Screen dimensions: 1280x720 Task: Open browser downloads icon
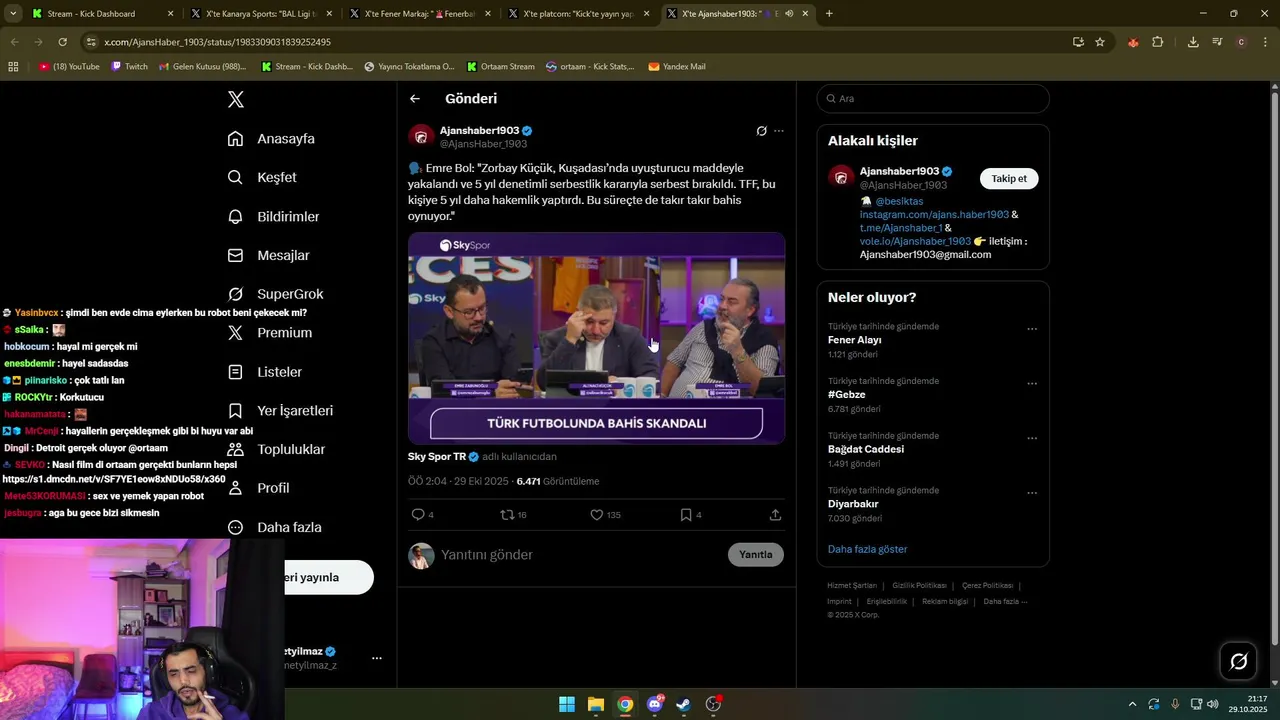1193,42
